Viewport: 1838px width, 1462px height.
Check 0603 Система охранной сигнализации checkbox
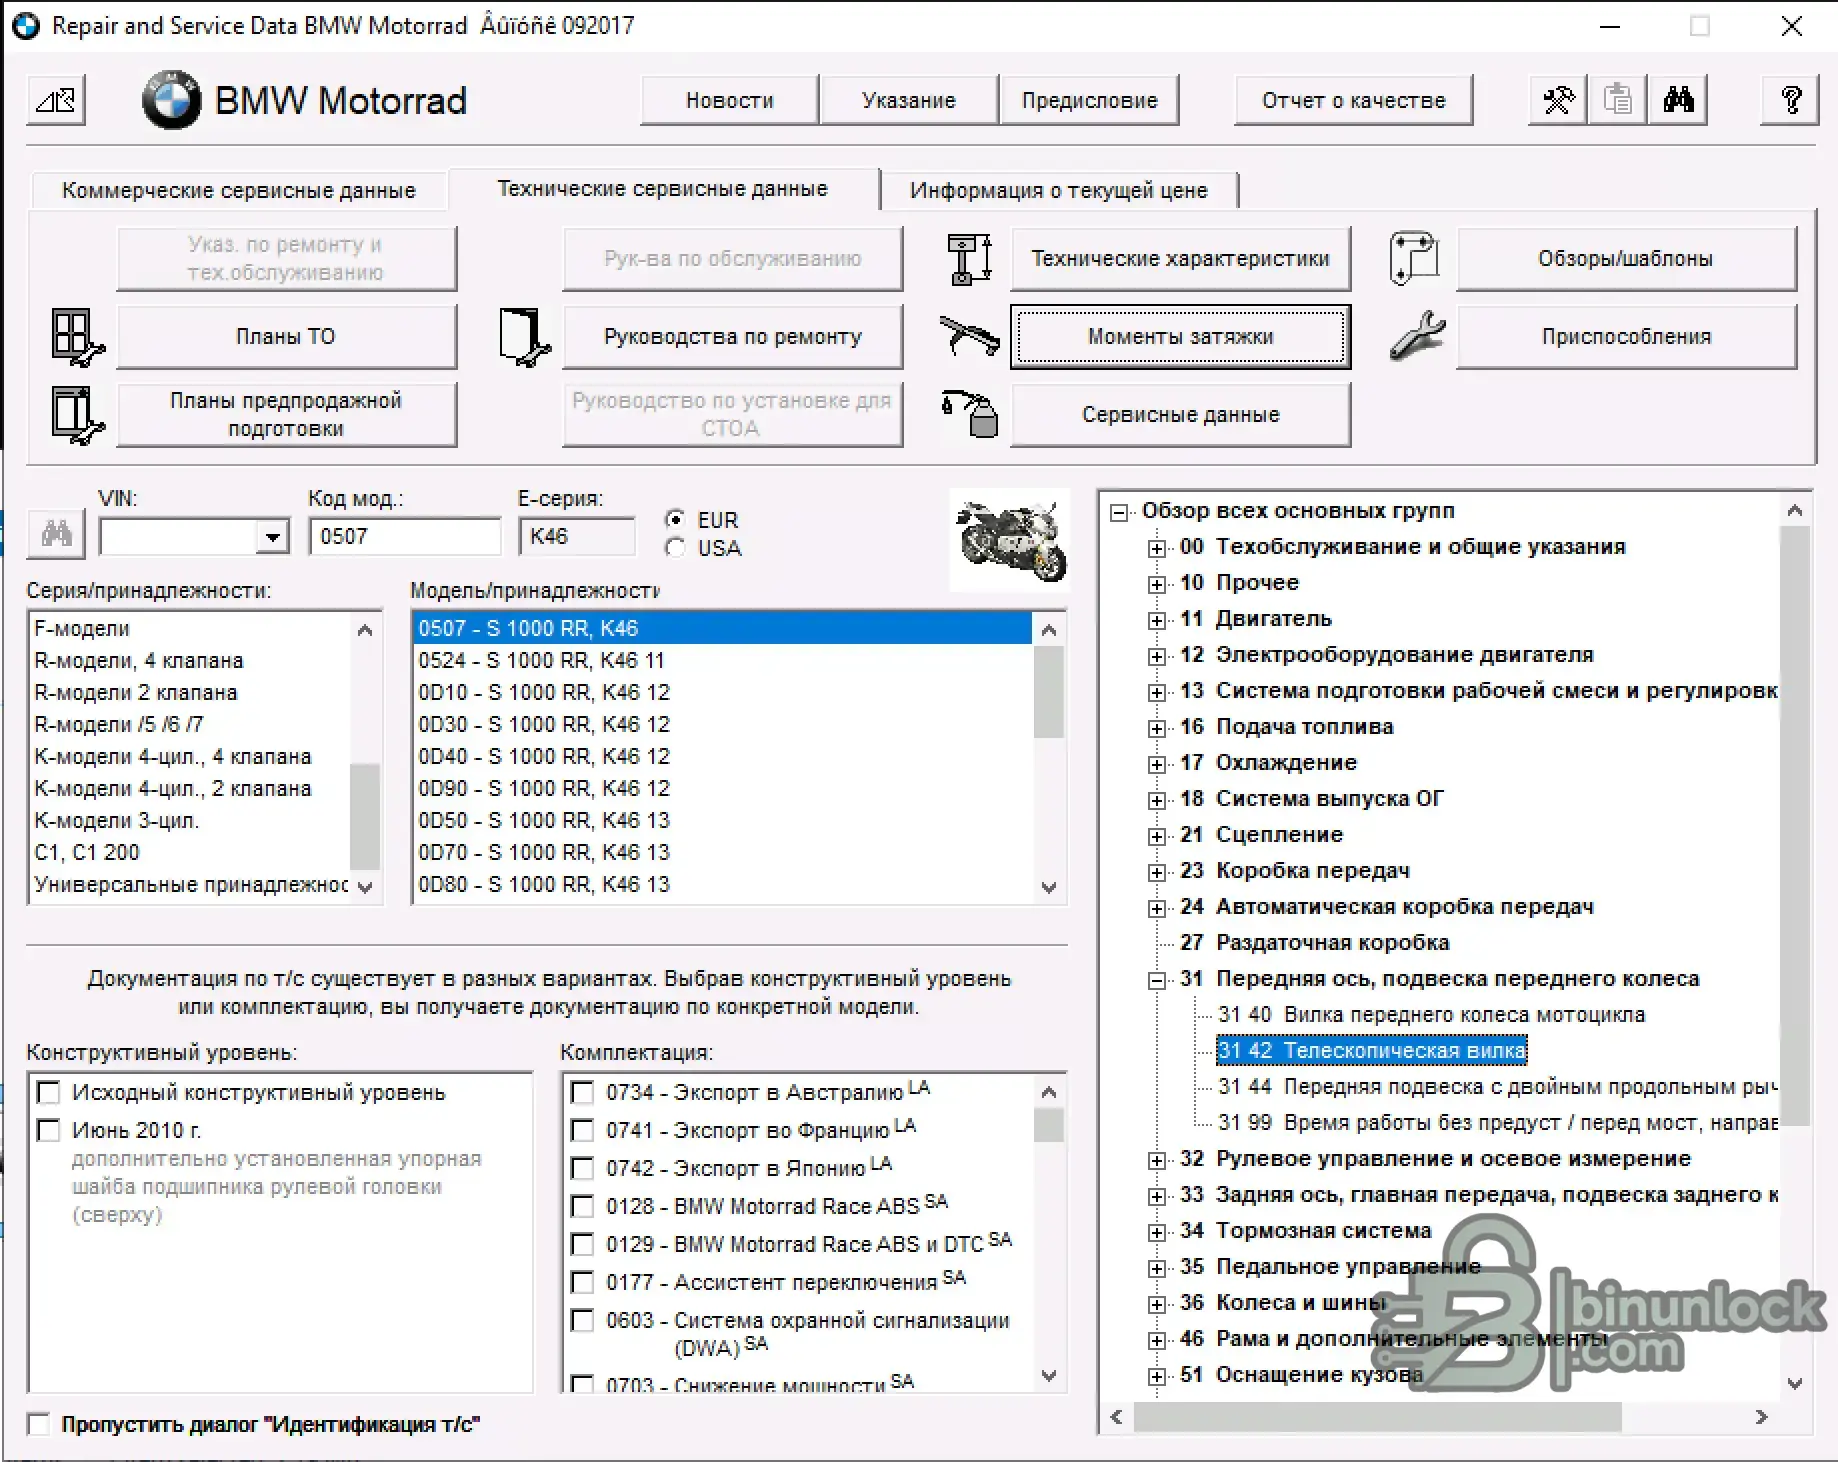point(582,1320)
